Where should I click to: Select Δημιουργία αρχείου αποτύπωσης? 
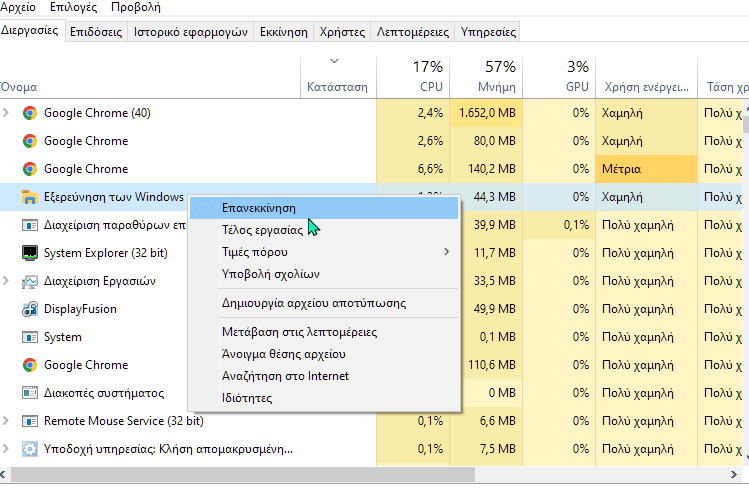click(x=324, y=303)
